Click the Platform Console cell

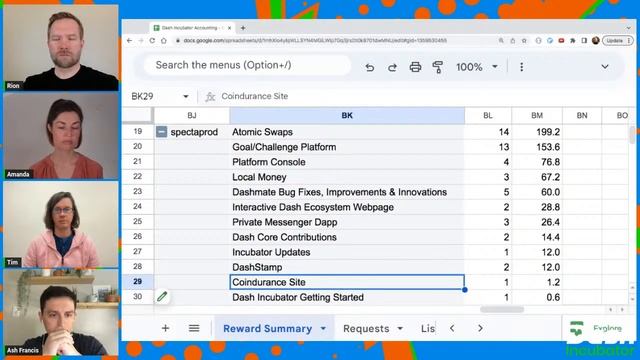tap(347, 162)
